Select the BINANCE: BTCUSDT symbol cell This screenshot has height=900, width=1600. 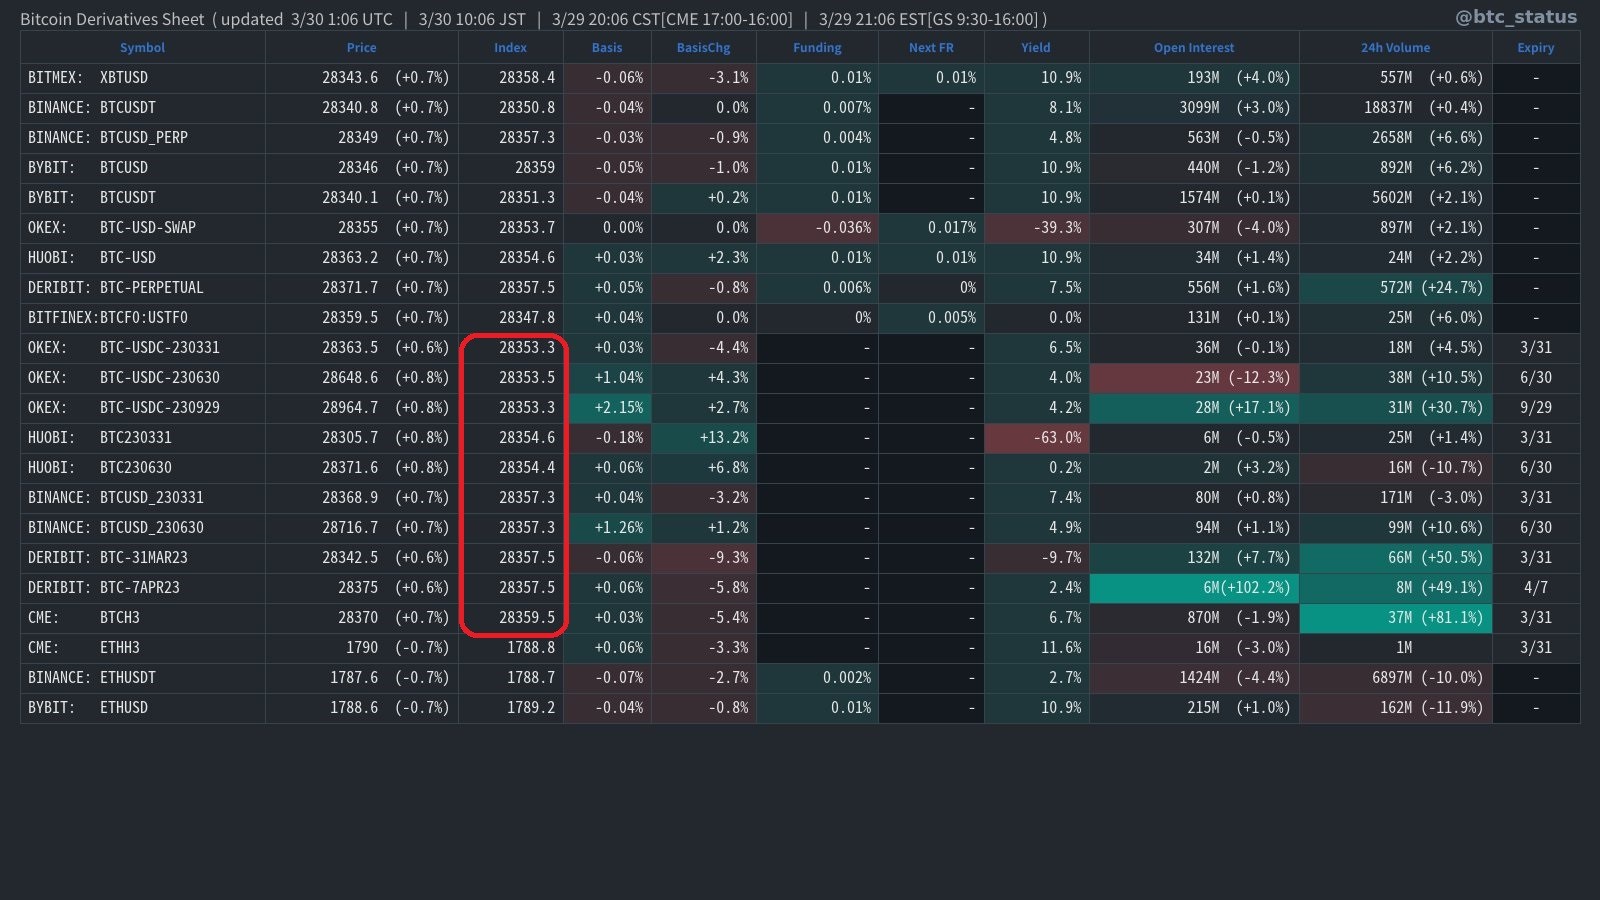coord(143,108)
